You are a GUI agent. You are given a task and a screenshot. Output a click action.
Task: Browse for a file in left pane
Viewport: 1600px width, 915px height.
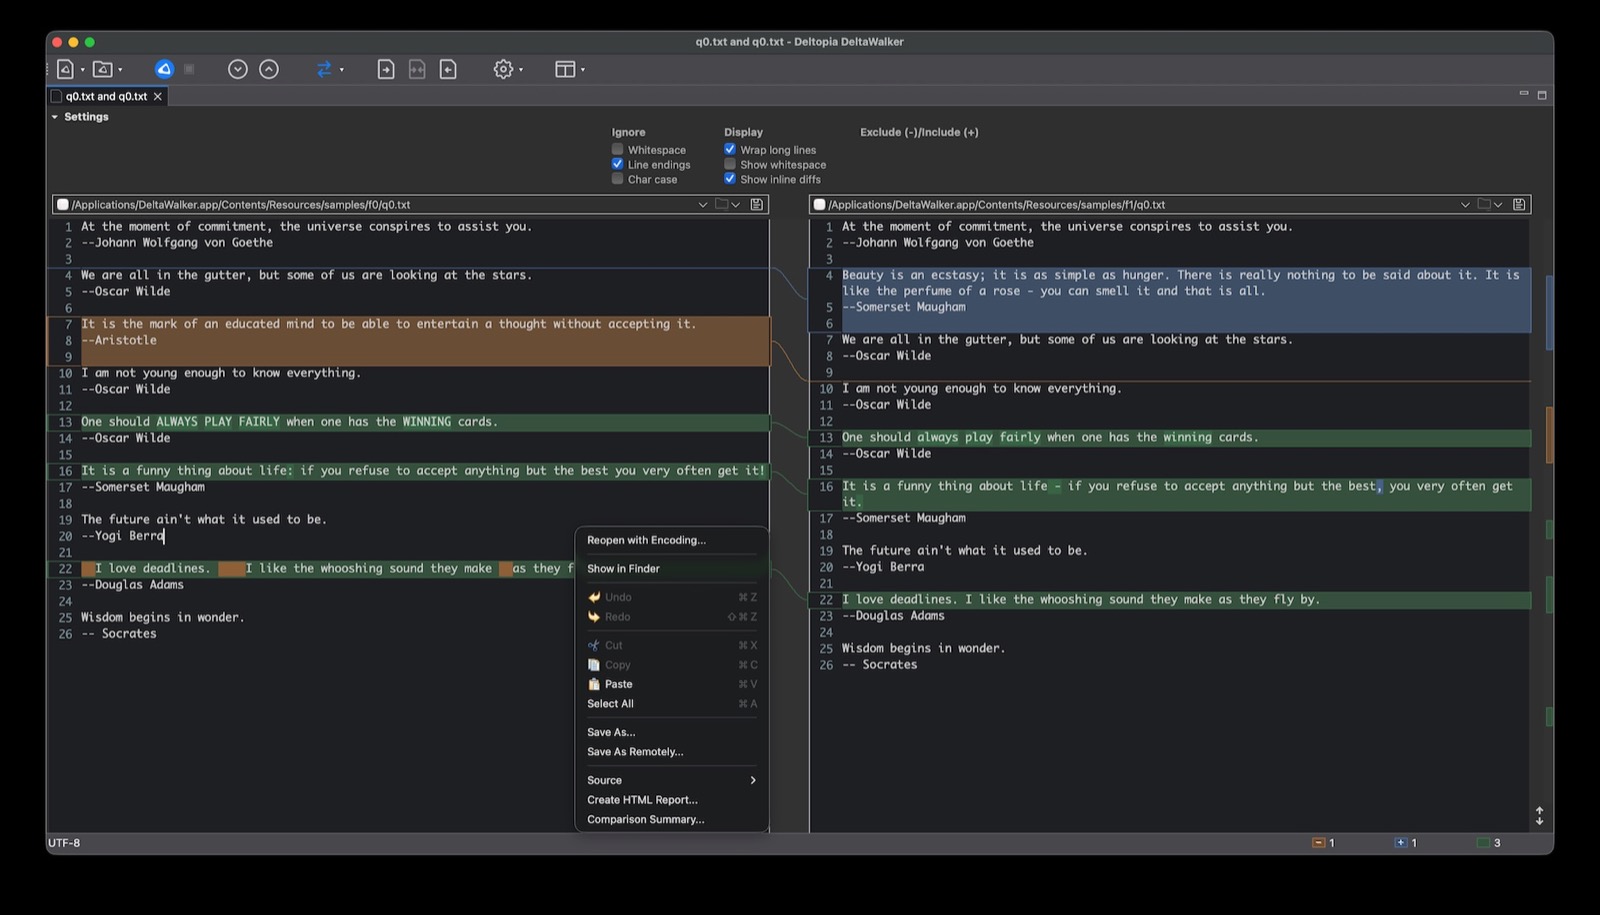(722, 205)
